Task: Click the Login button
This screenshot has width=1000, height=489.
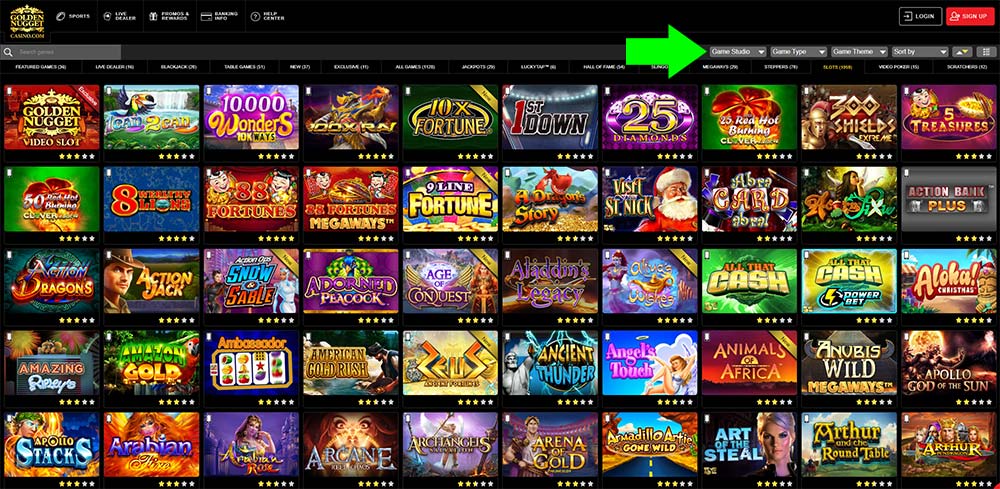Action: [x=920, y=17]
